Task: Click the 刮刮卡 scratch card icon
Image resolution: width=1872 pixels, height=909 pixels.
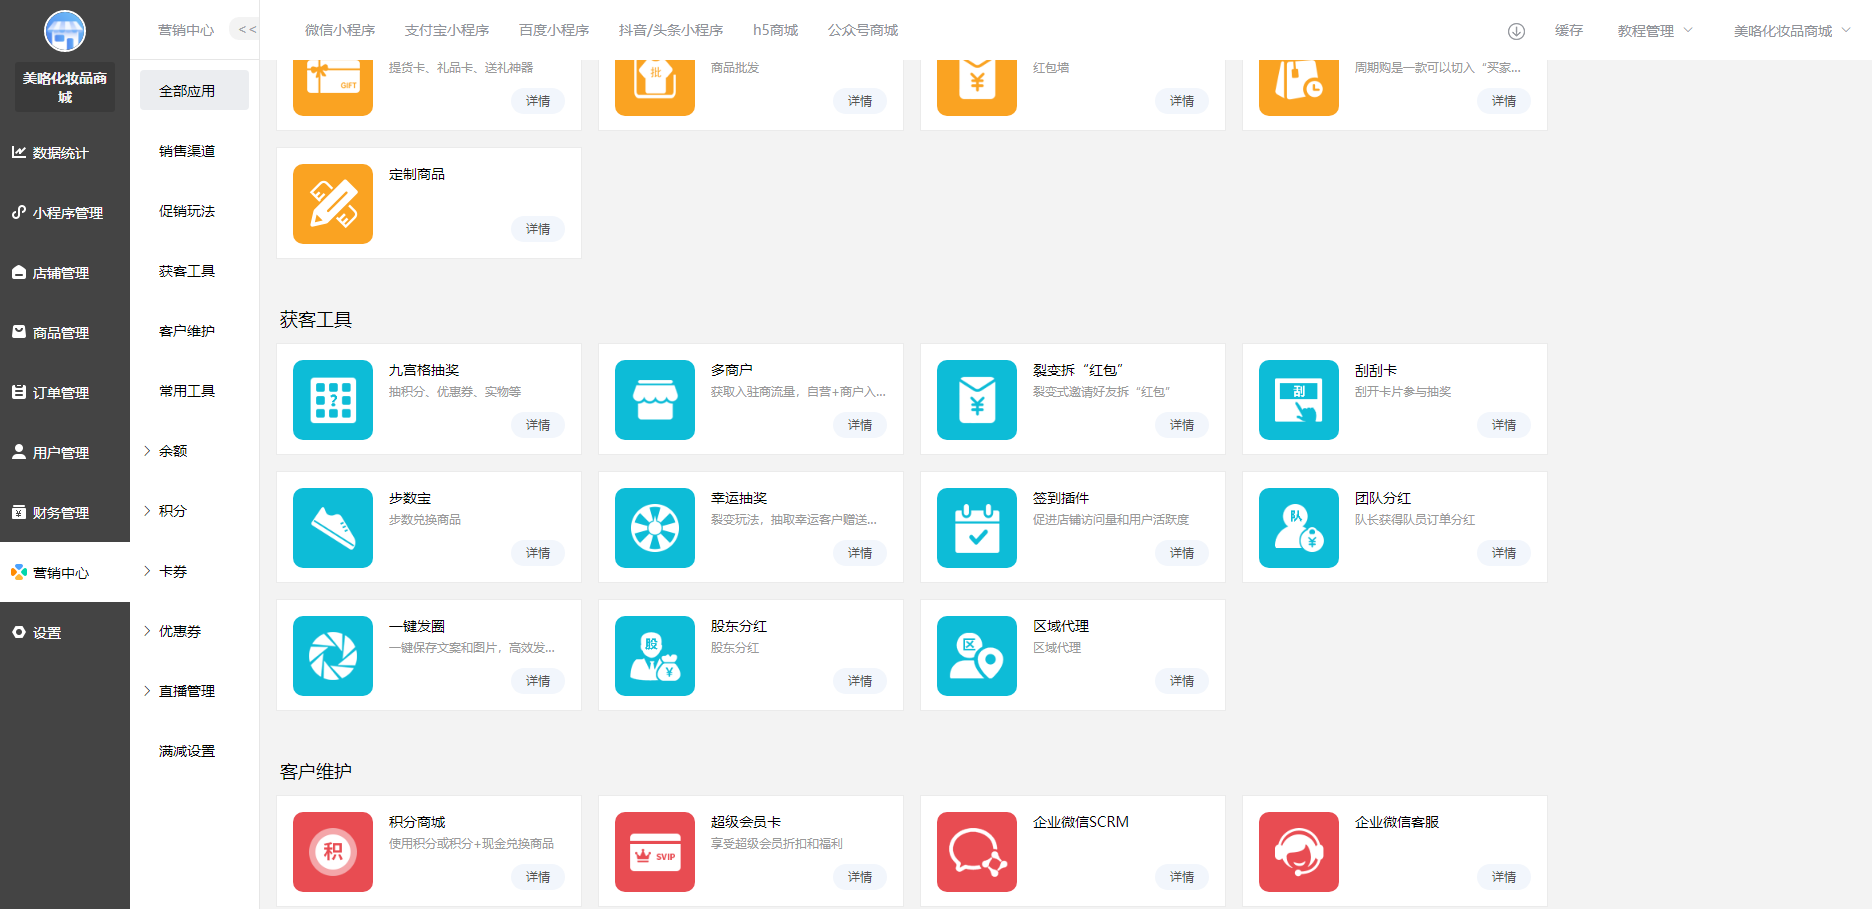Action: coord(1299,400)
